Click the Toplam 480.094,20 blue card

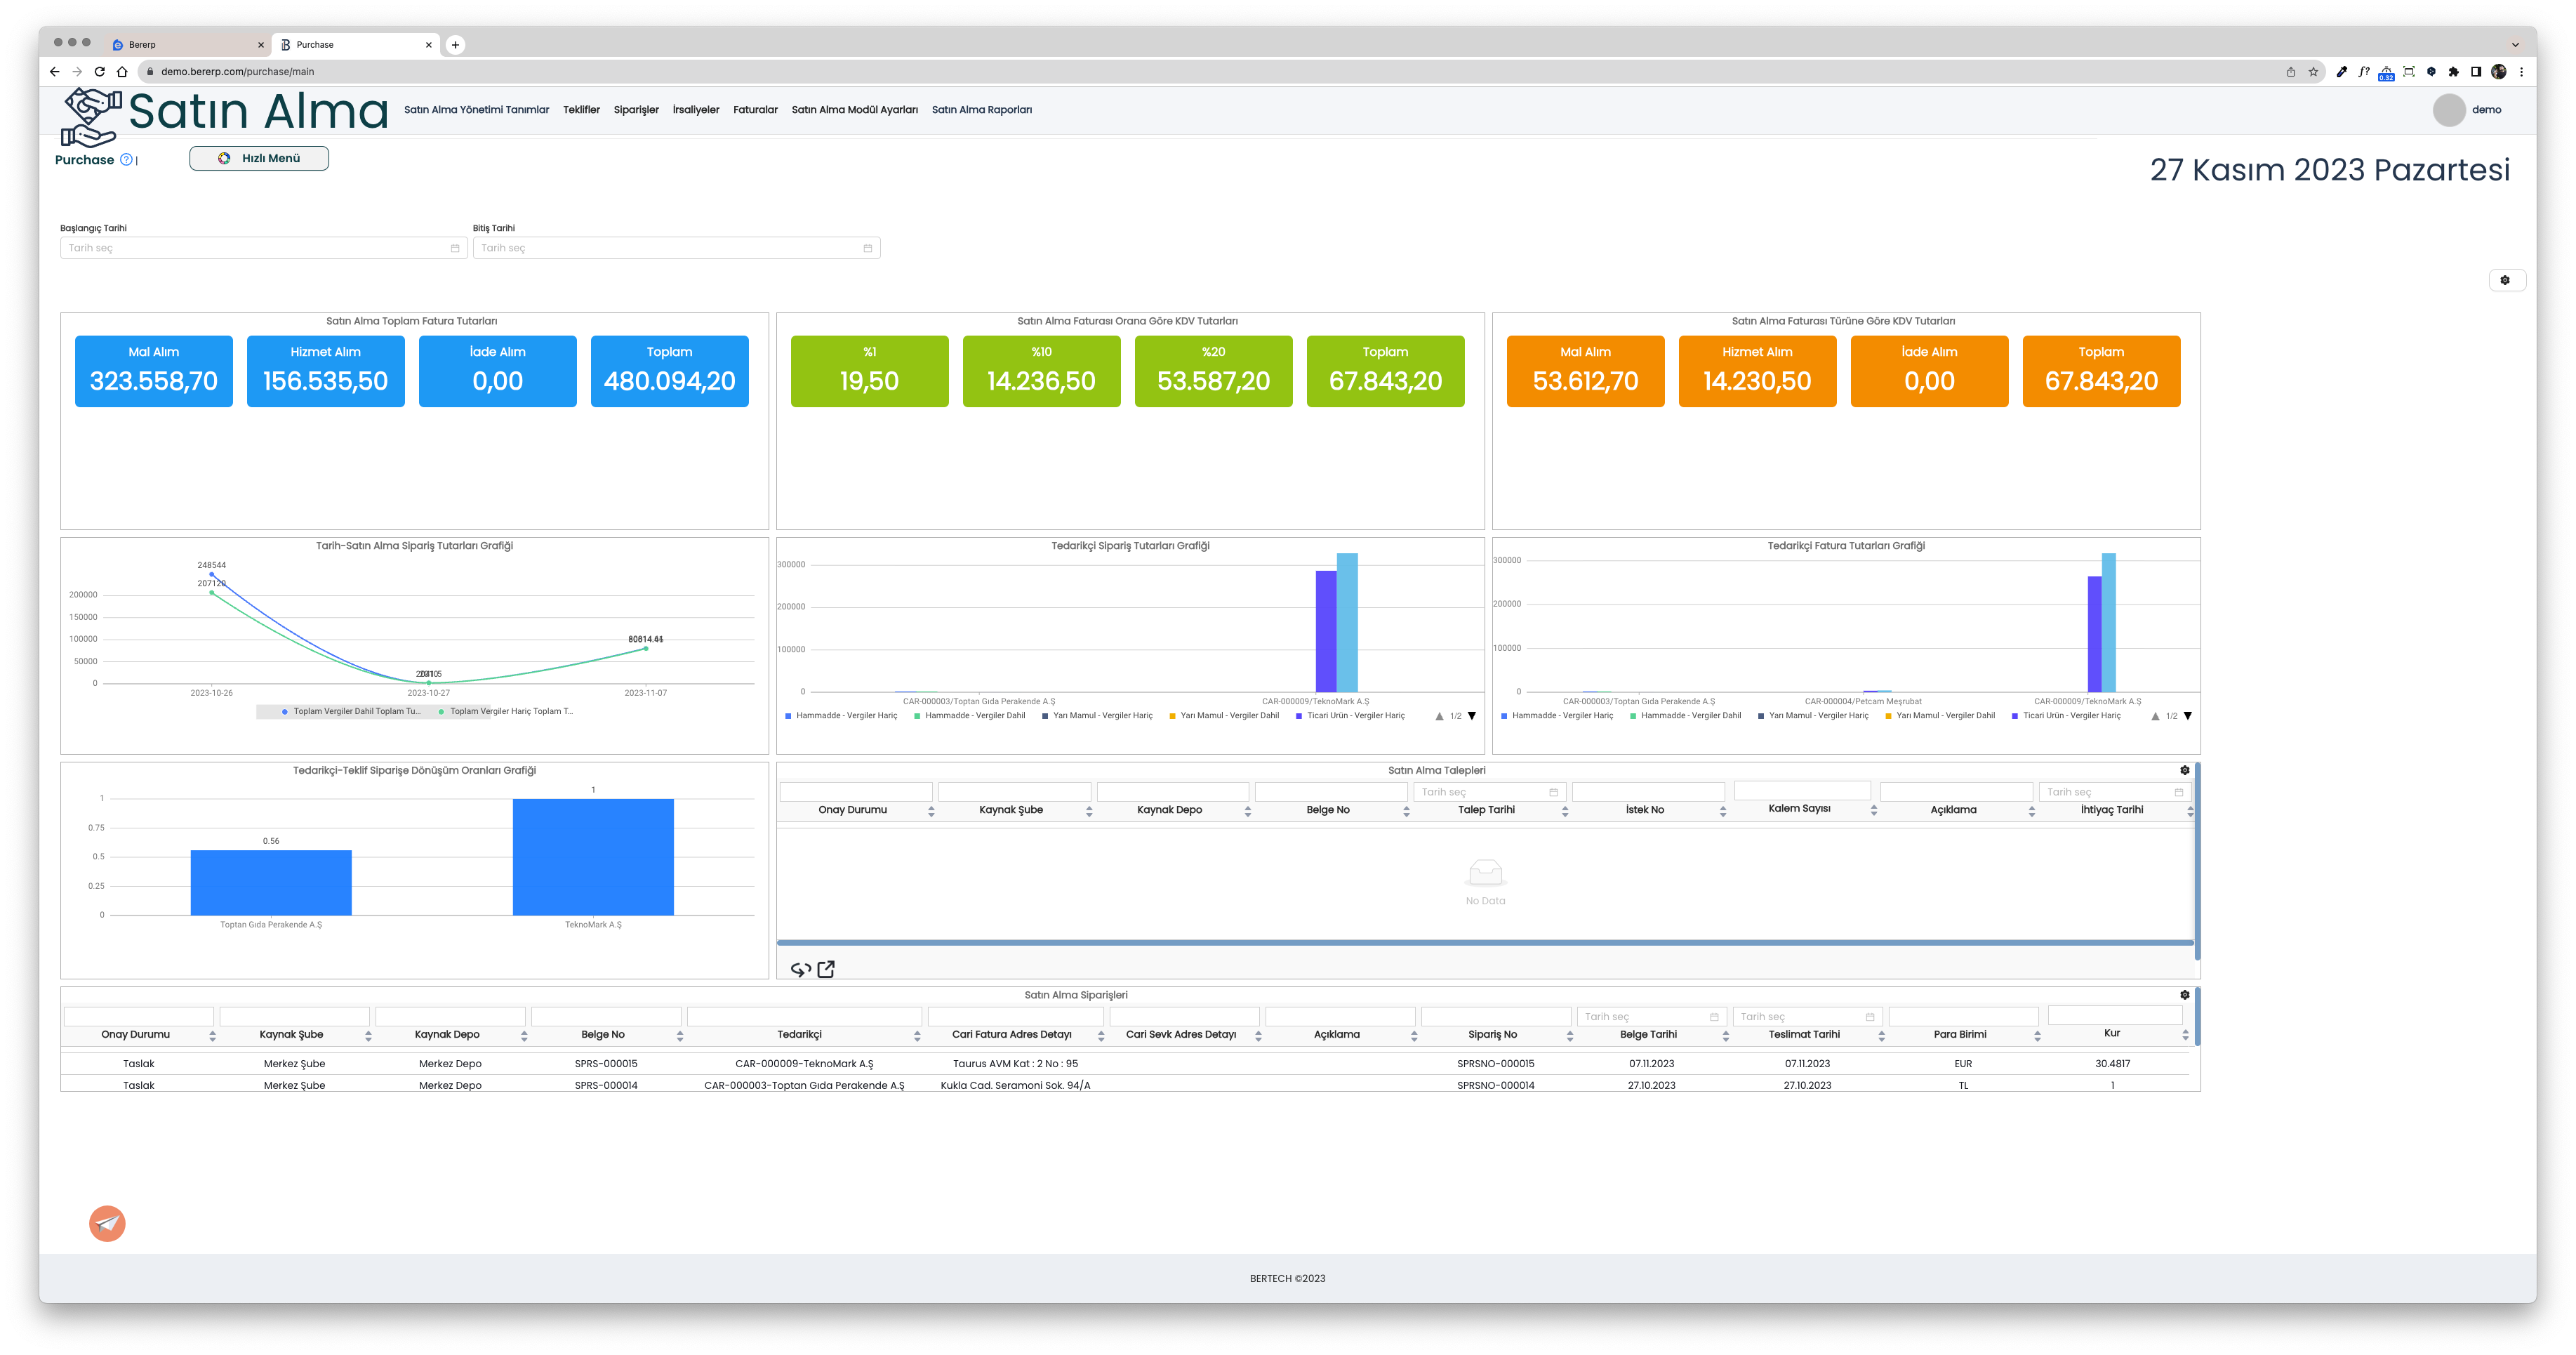coord(669,372)
